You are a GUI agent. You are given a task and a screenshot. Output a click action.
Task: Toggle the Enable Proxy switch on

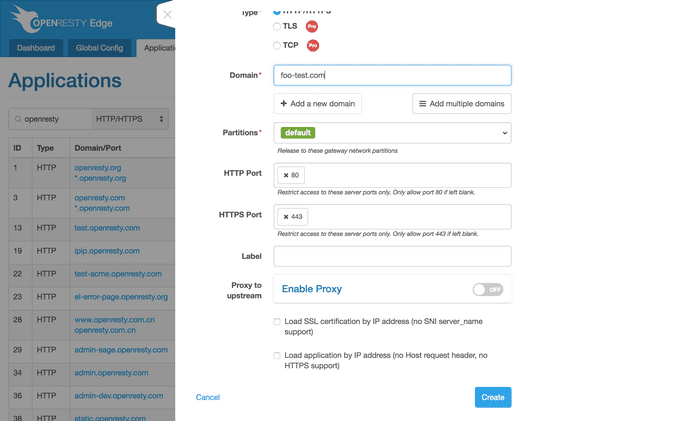coord(488,289)
